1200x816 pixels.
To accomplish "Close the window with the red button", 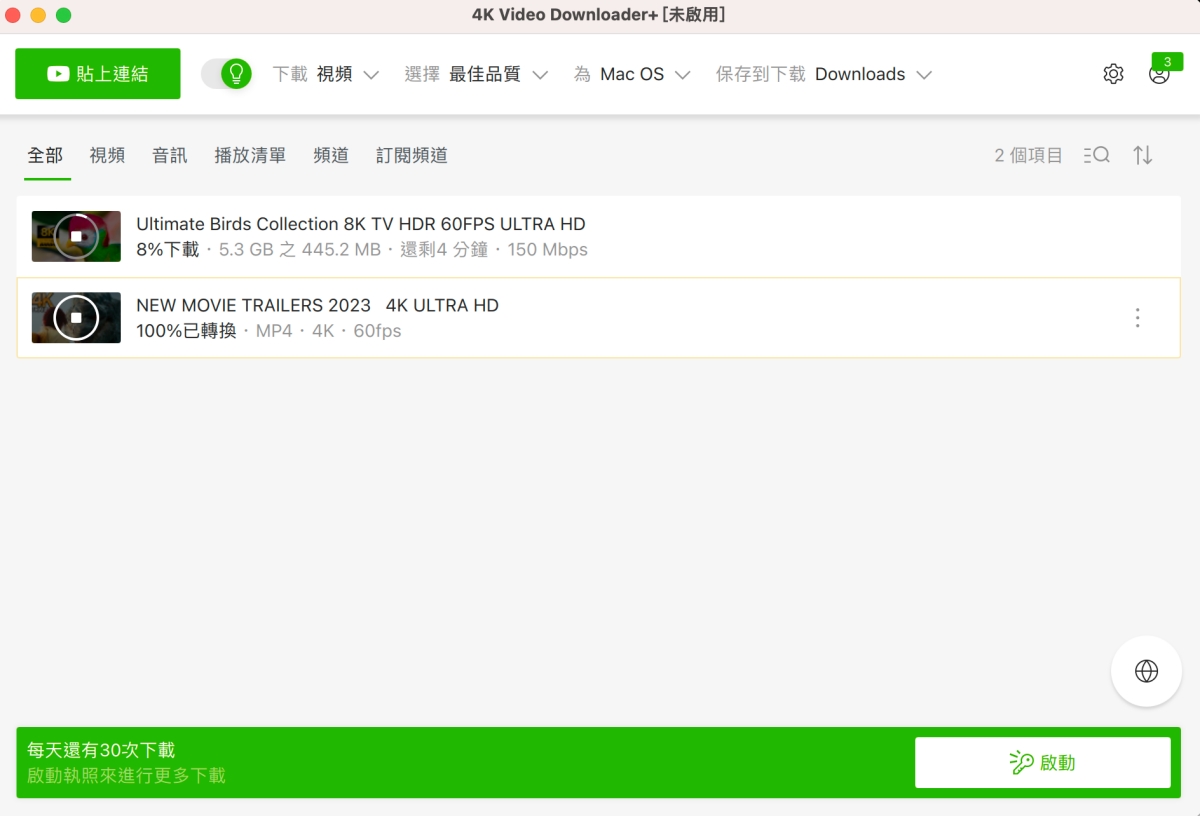I will tap(13, 15).
